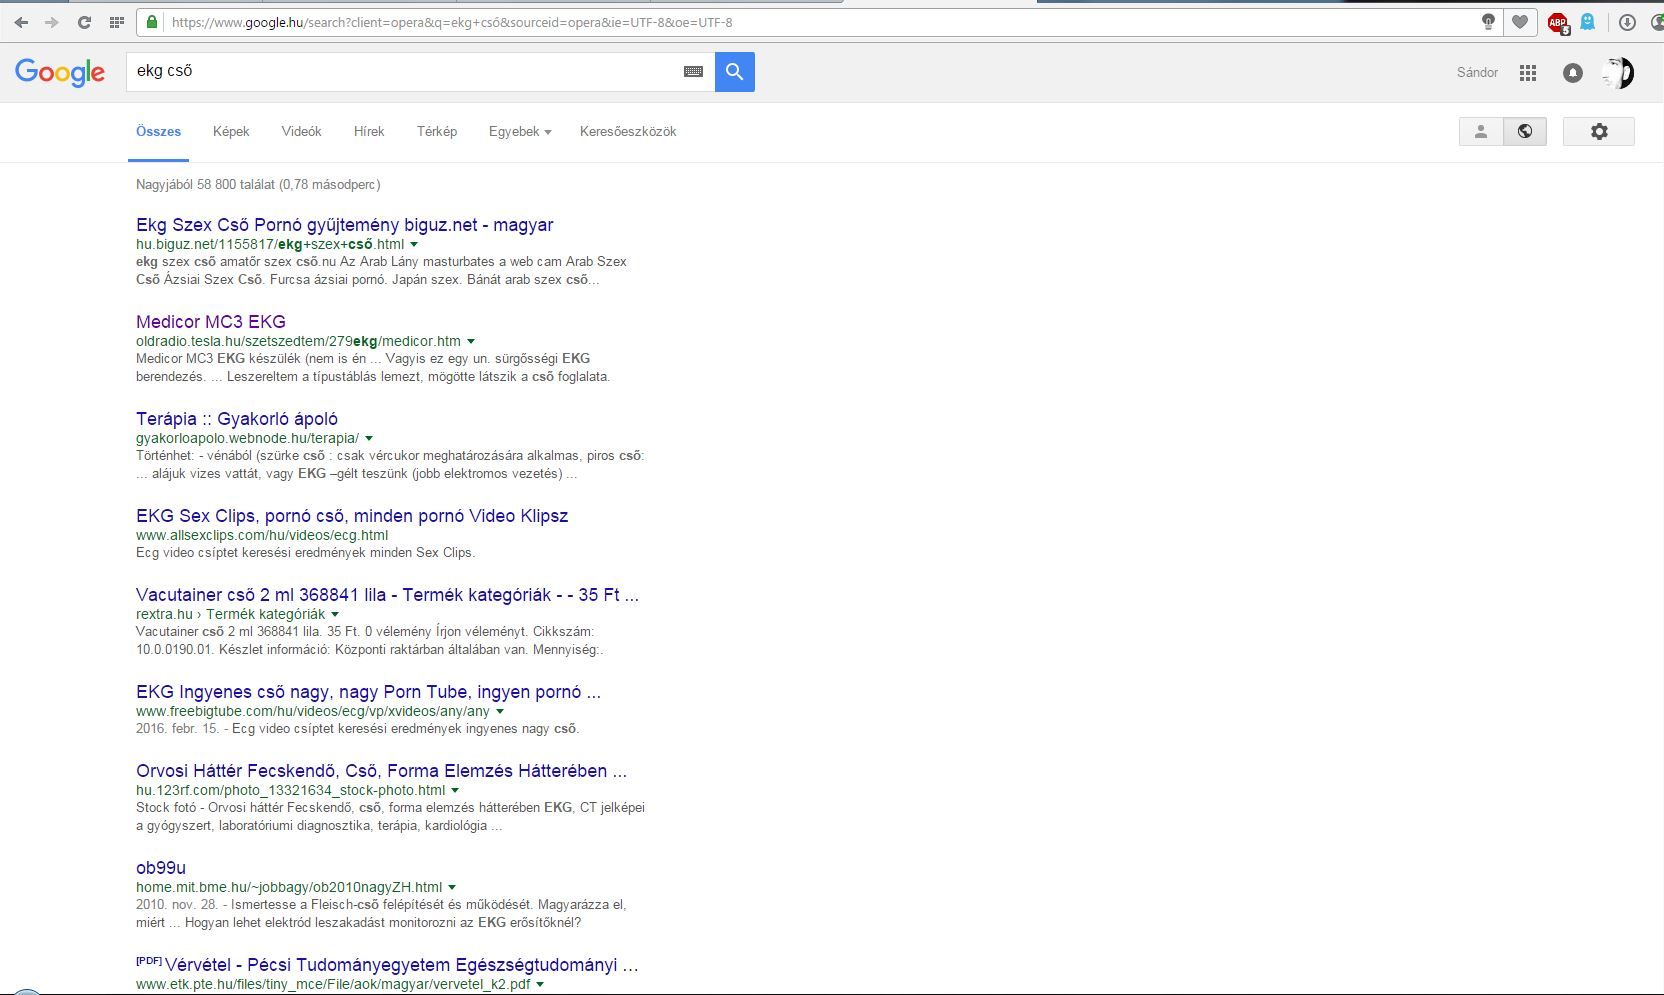Open the browser downloads icon
This screenshot has height=995, width=1664.
pos(1627,22)
